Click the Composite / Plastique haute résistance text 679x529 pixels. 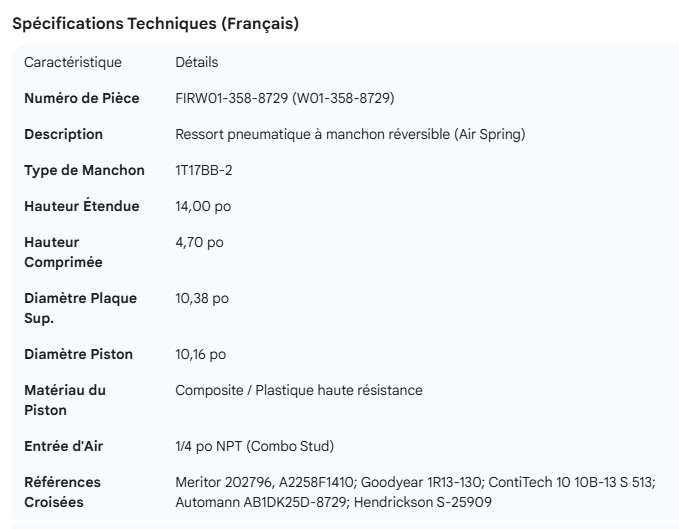tap(299, 390)
